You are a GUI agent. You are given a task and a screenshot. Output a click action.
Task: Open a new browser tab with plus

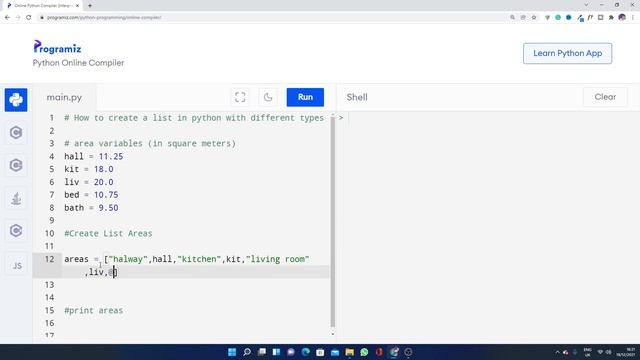click(90, 6)
